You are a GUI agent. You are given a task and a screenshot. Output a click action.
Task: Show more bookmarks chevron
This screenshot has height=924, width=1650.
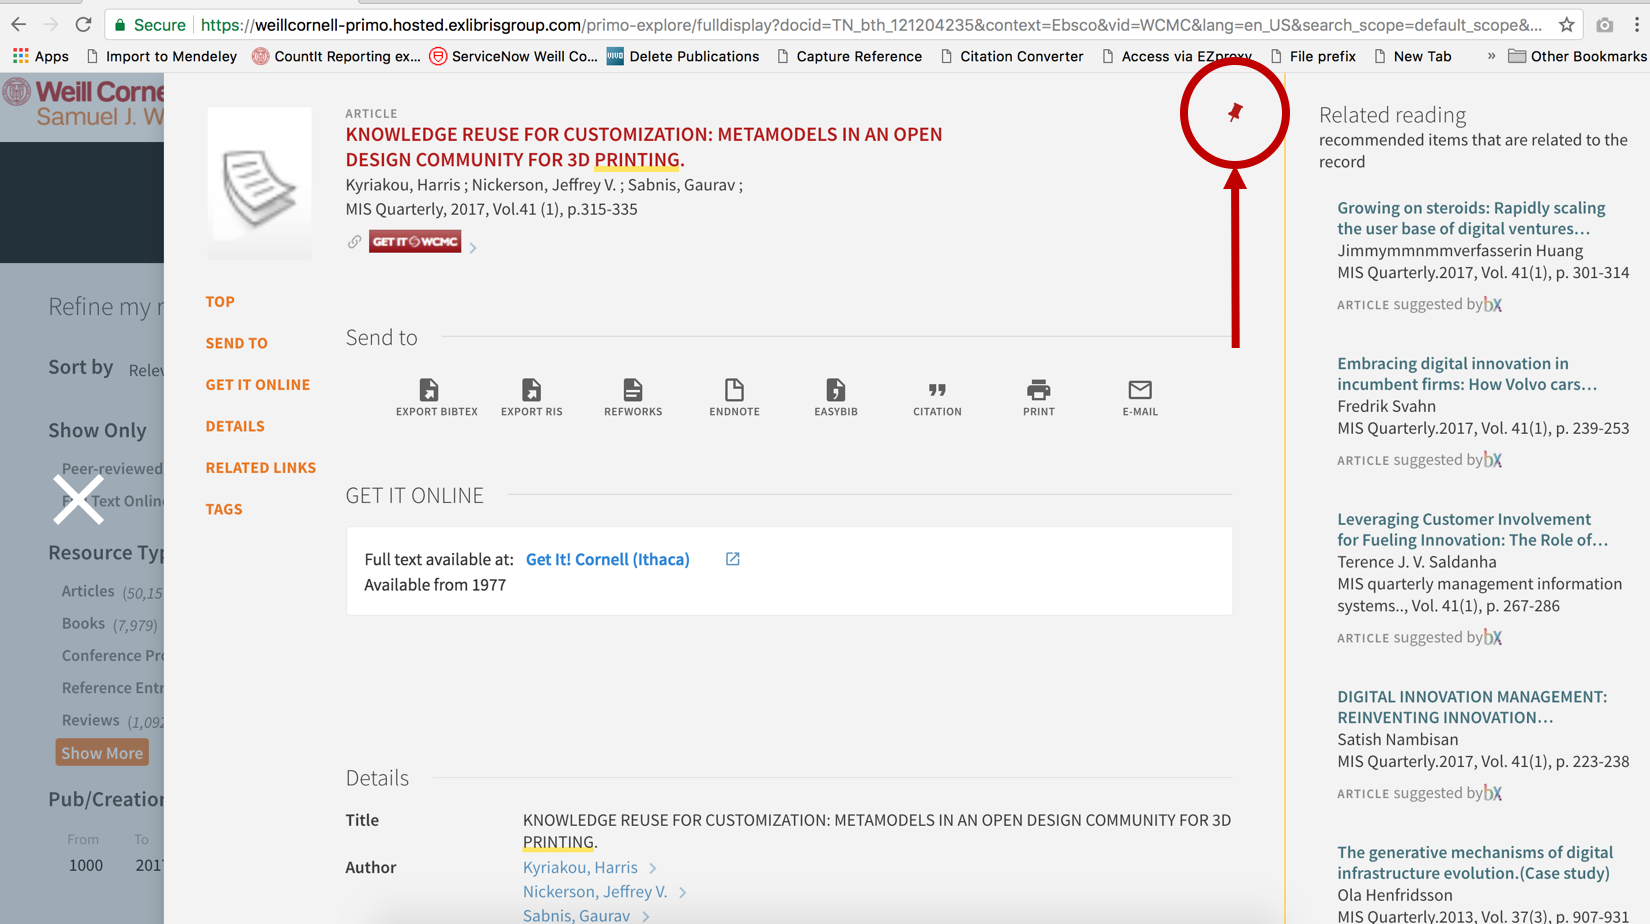click(x=1491, y=56)
